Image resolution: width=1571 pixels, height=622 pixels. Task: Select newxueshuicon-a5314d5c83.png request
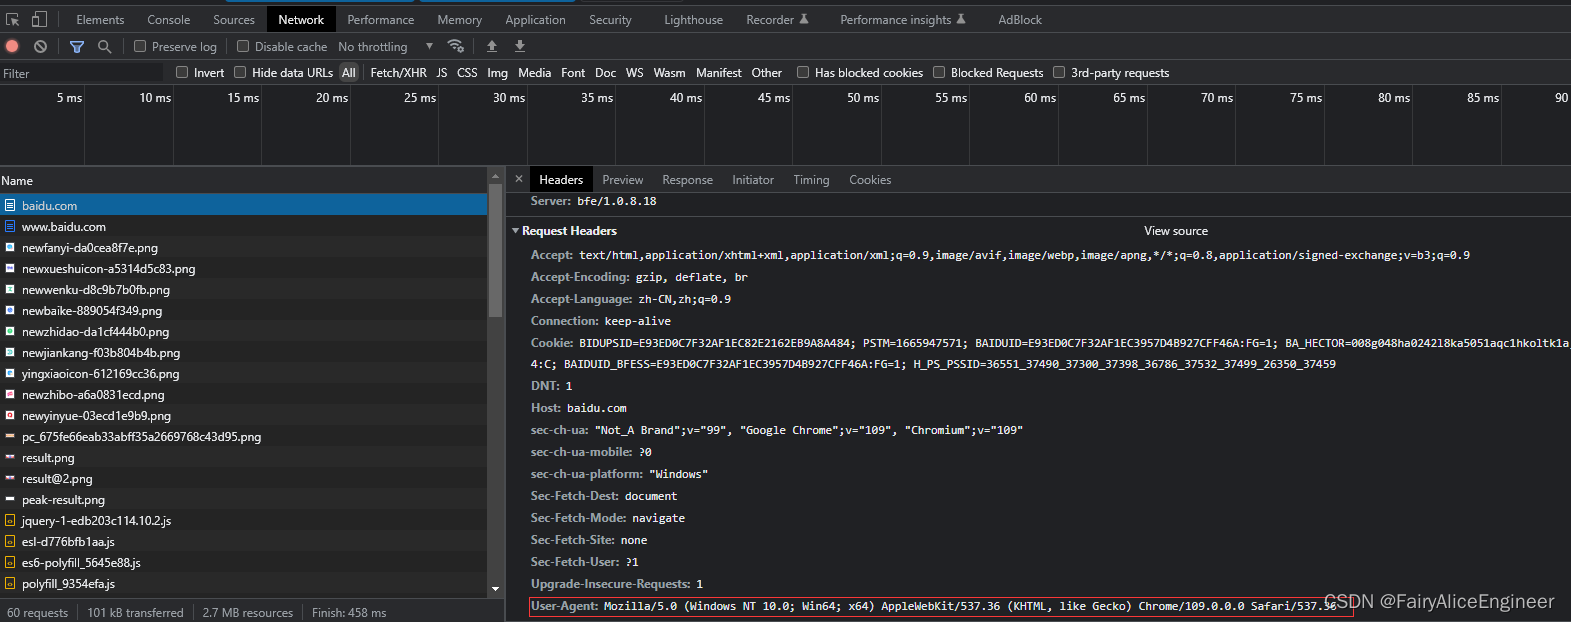243,268
